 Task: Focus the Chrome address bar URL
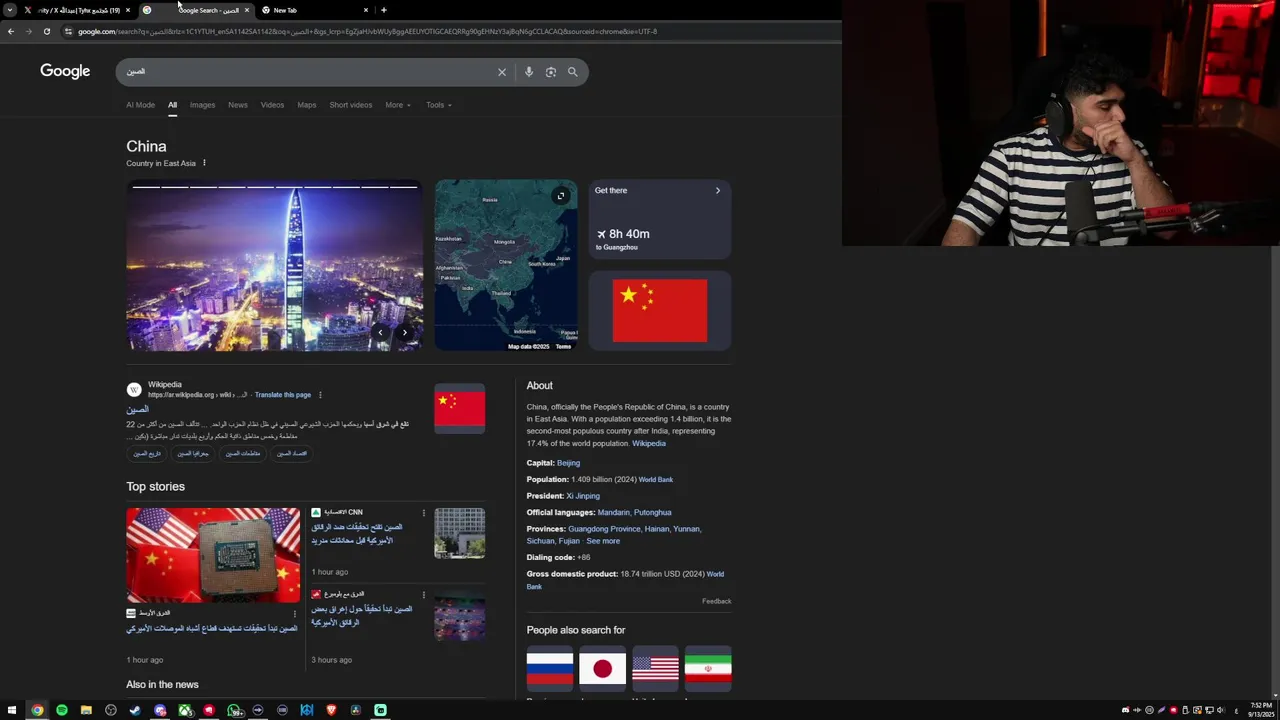[367, 31]
